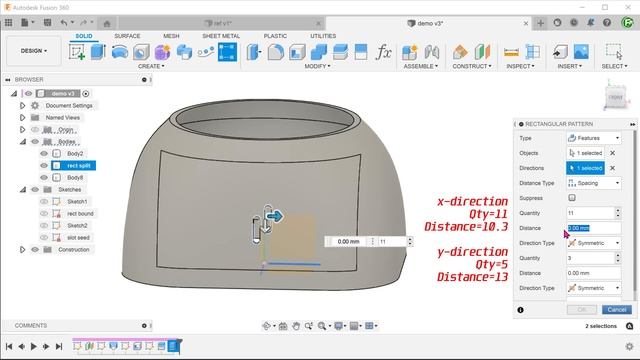640x360 pixels.
Task: Select the Insert Canvas image icon
Action: tap(581, 52)
